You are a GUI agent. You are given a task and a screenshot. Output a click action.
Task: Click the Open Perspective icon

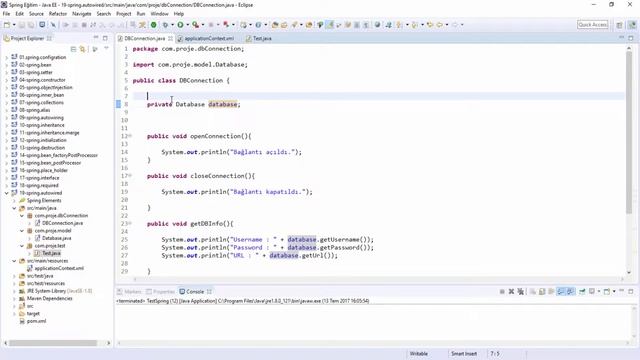point(619,25)
